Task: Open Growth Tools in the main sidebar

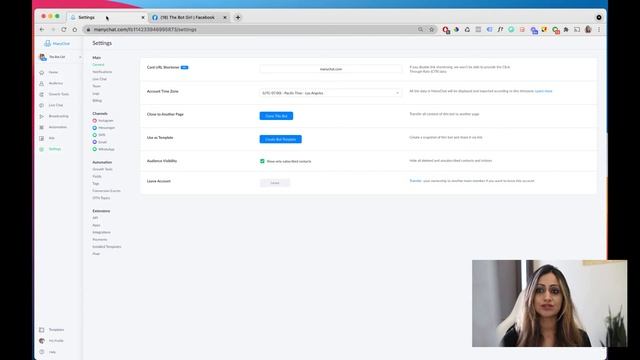Action: [x=58, y=94]
